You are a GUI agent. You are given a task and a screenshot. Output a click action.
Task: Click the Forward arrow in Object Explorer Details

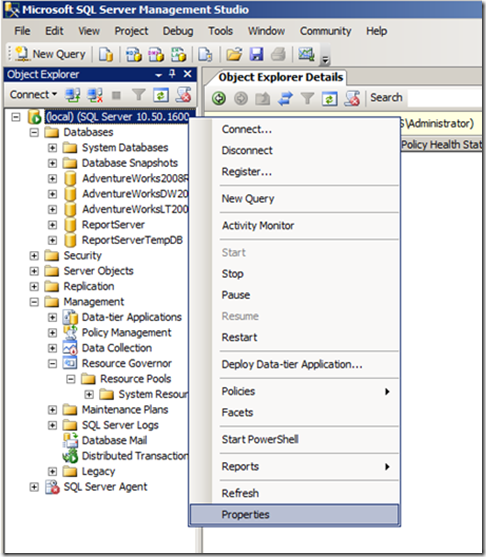[241, 98]
